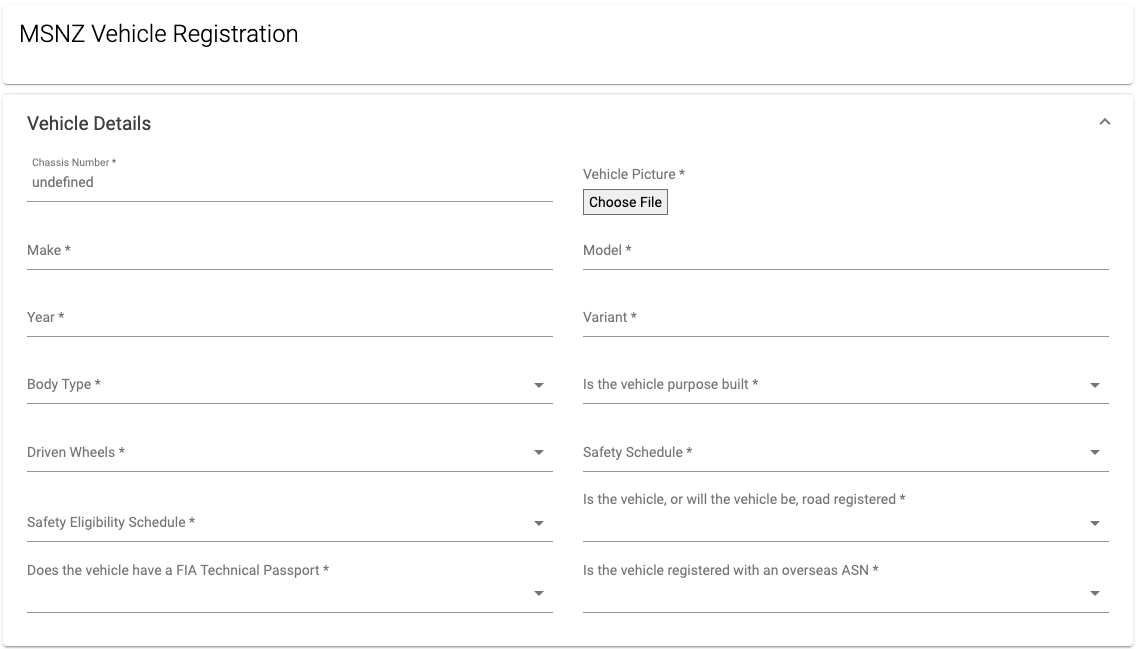Image resolution: width=1136 pixels, height=649 pixels.
Task: Open overseas ASN dropdown arrow
Action: [1095, 593]
